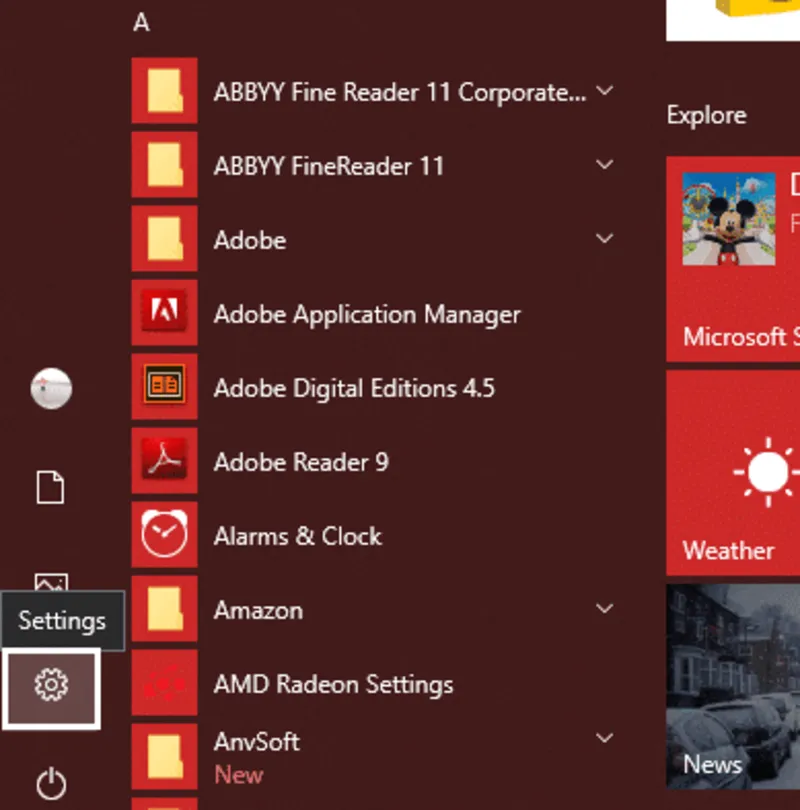Open the Weather live tile
800x810 pixels.
[x=733, y=472]
